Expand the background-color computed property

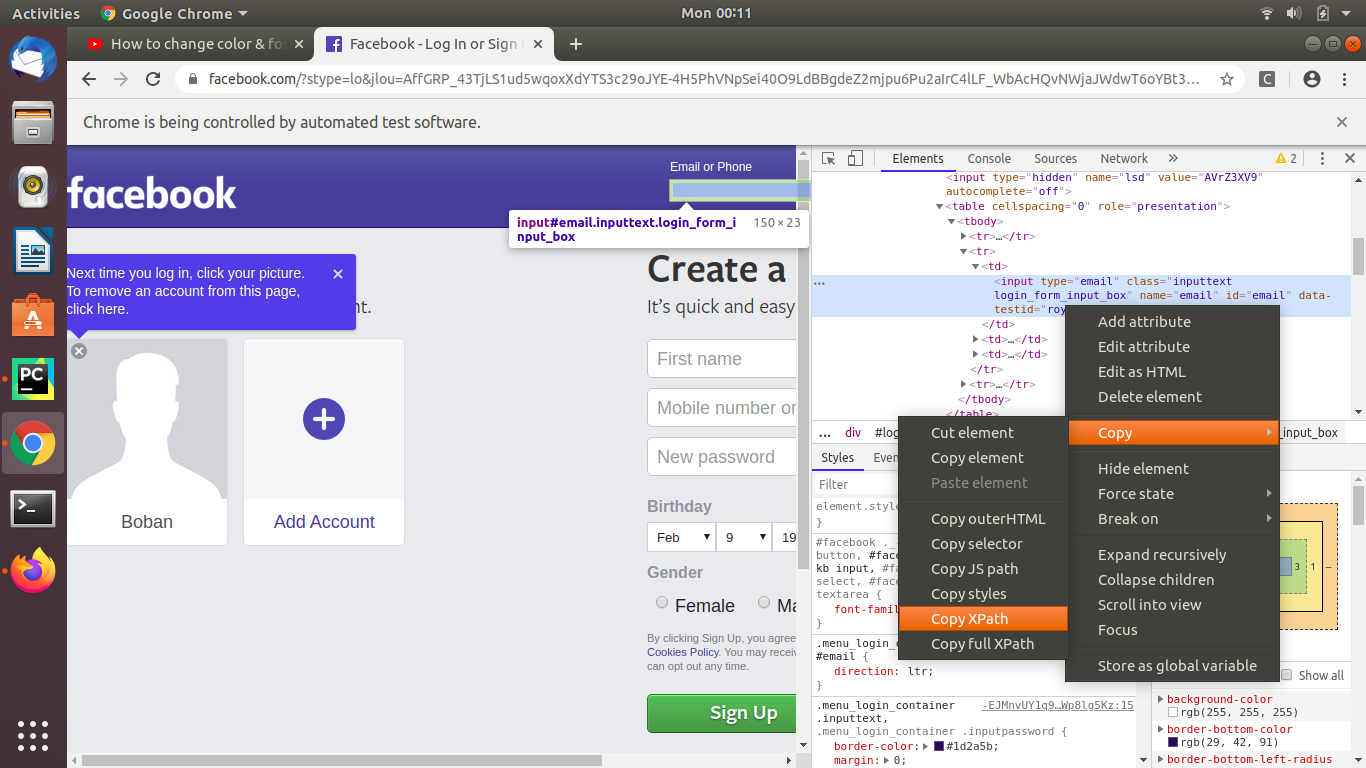[x=1161, y=700]
